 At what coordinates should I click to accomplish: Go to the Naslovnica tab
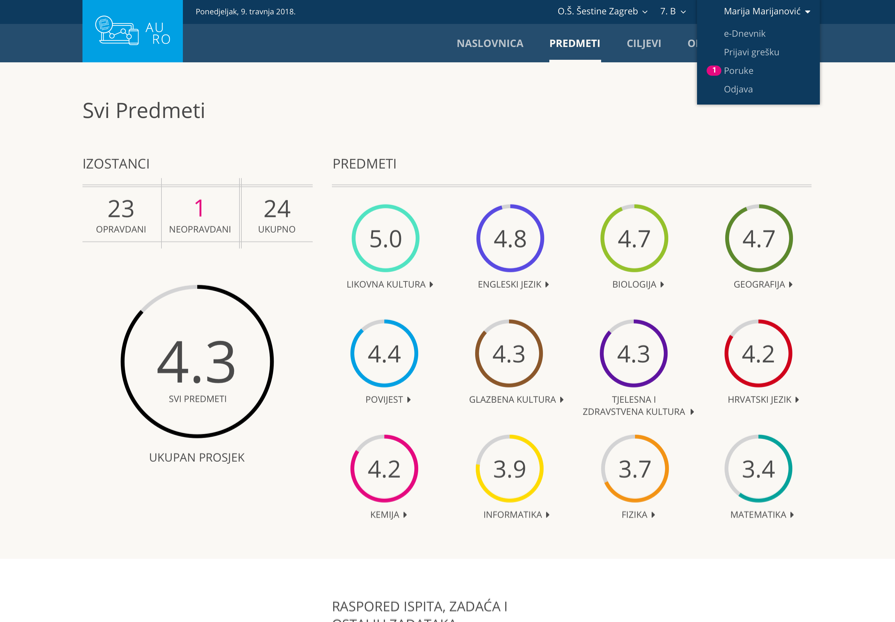[489, 43]
